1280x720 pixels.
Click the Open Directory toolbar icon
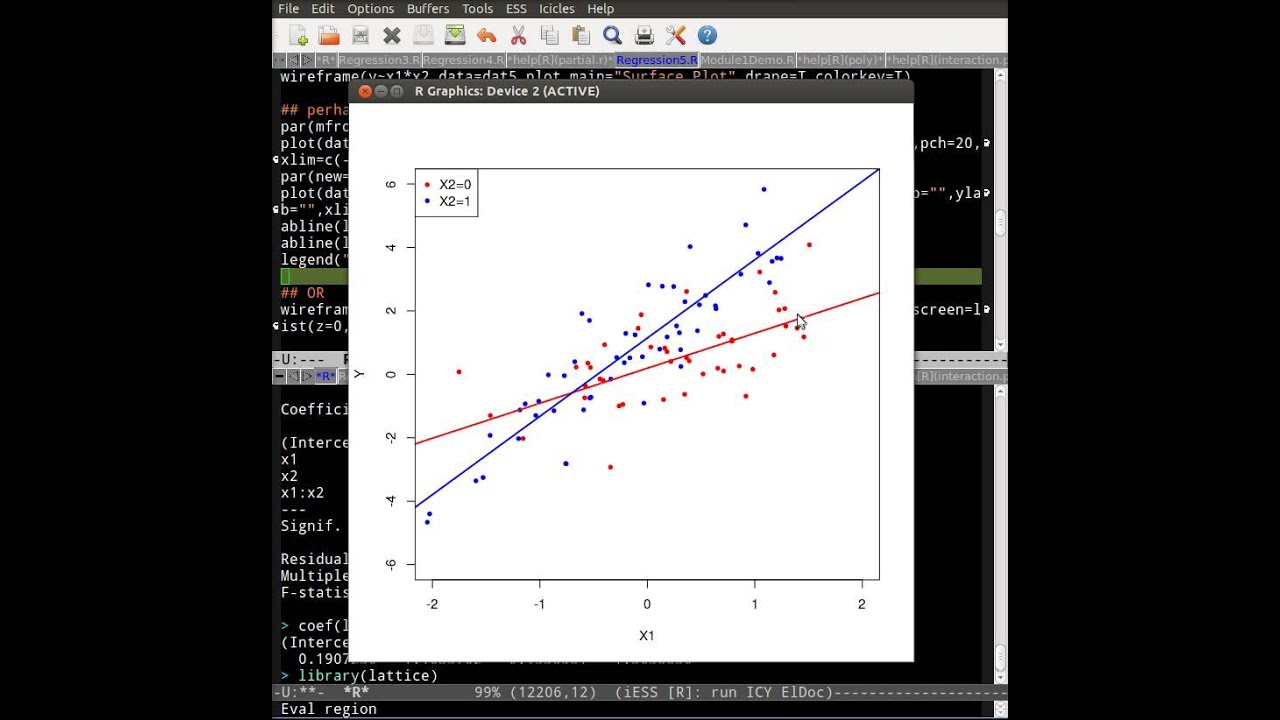pyautogui.click(x=361, y=36)
